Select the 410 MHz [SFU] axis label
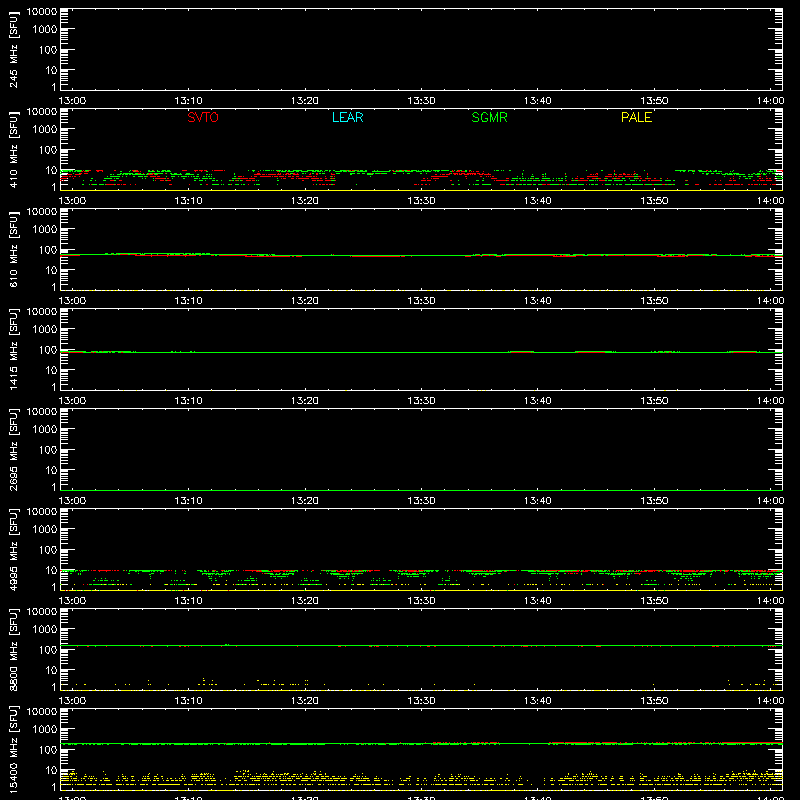Screen dimensions: 800x800 coord(14,149)
